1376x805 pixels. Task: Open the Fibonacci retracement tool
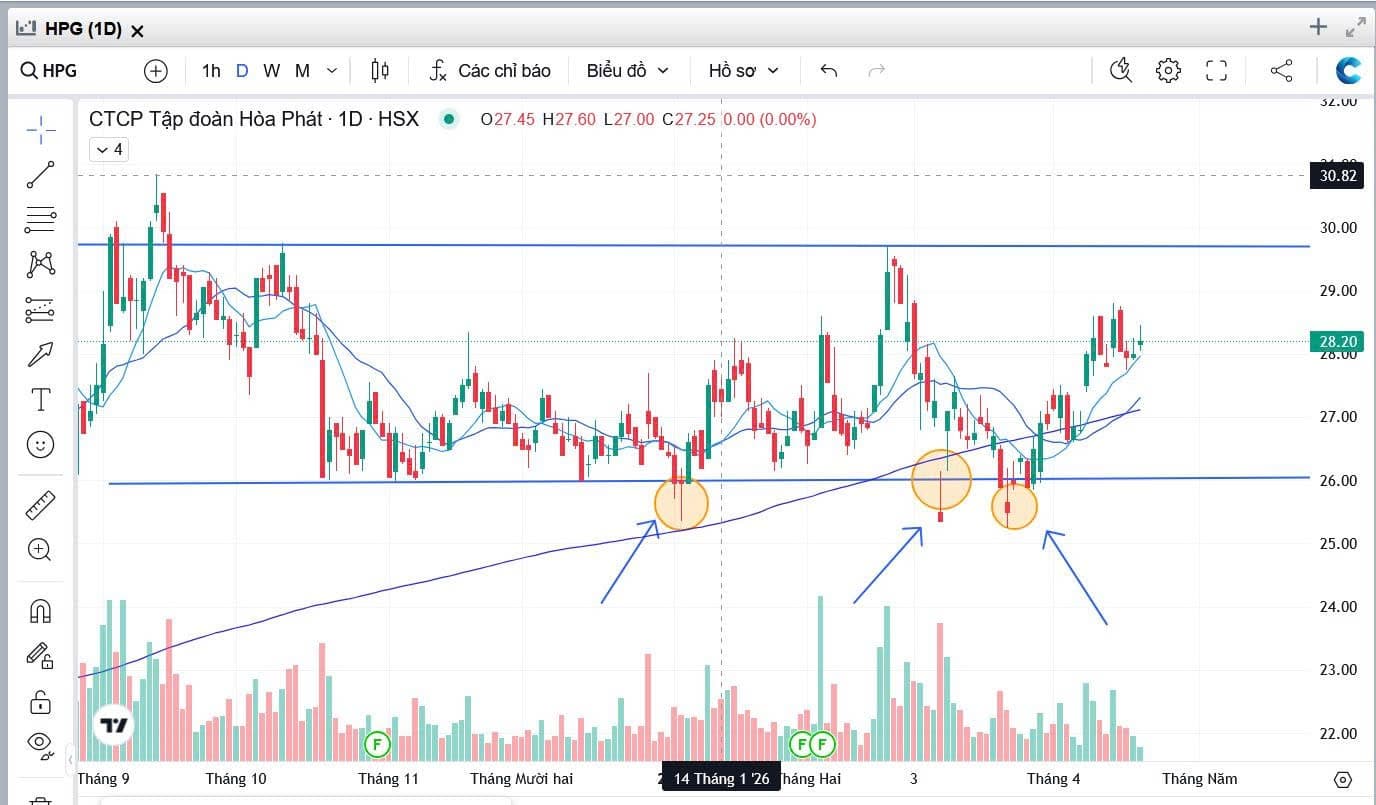[41, 220]
